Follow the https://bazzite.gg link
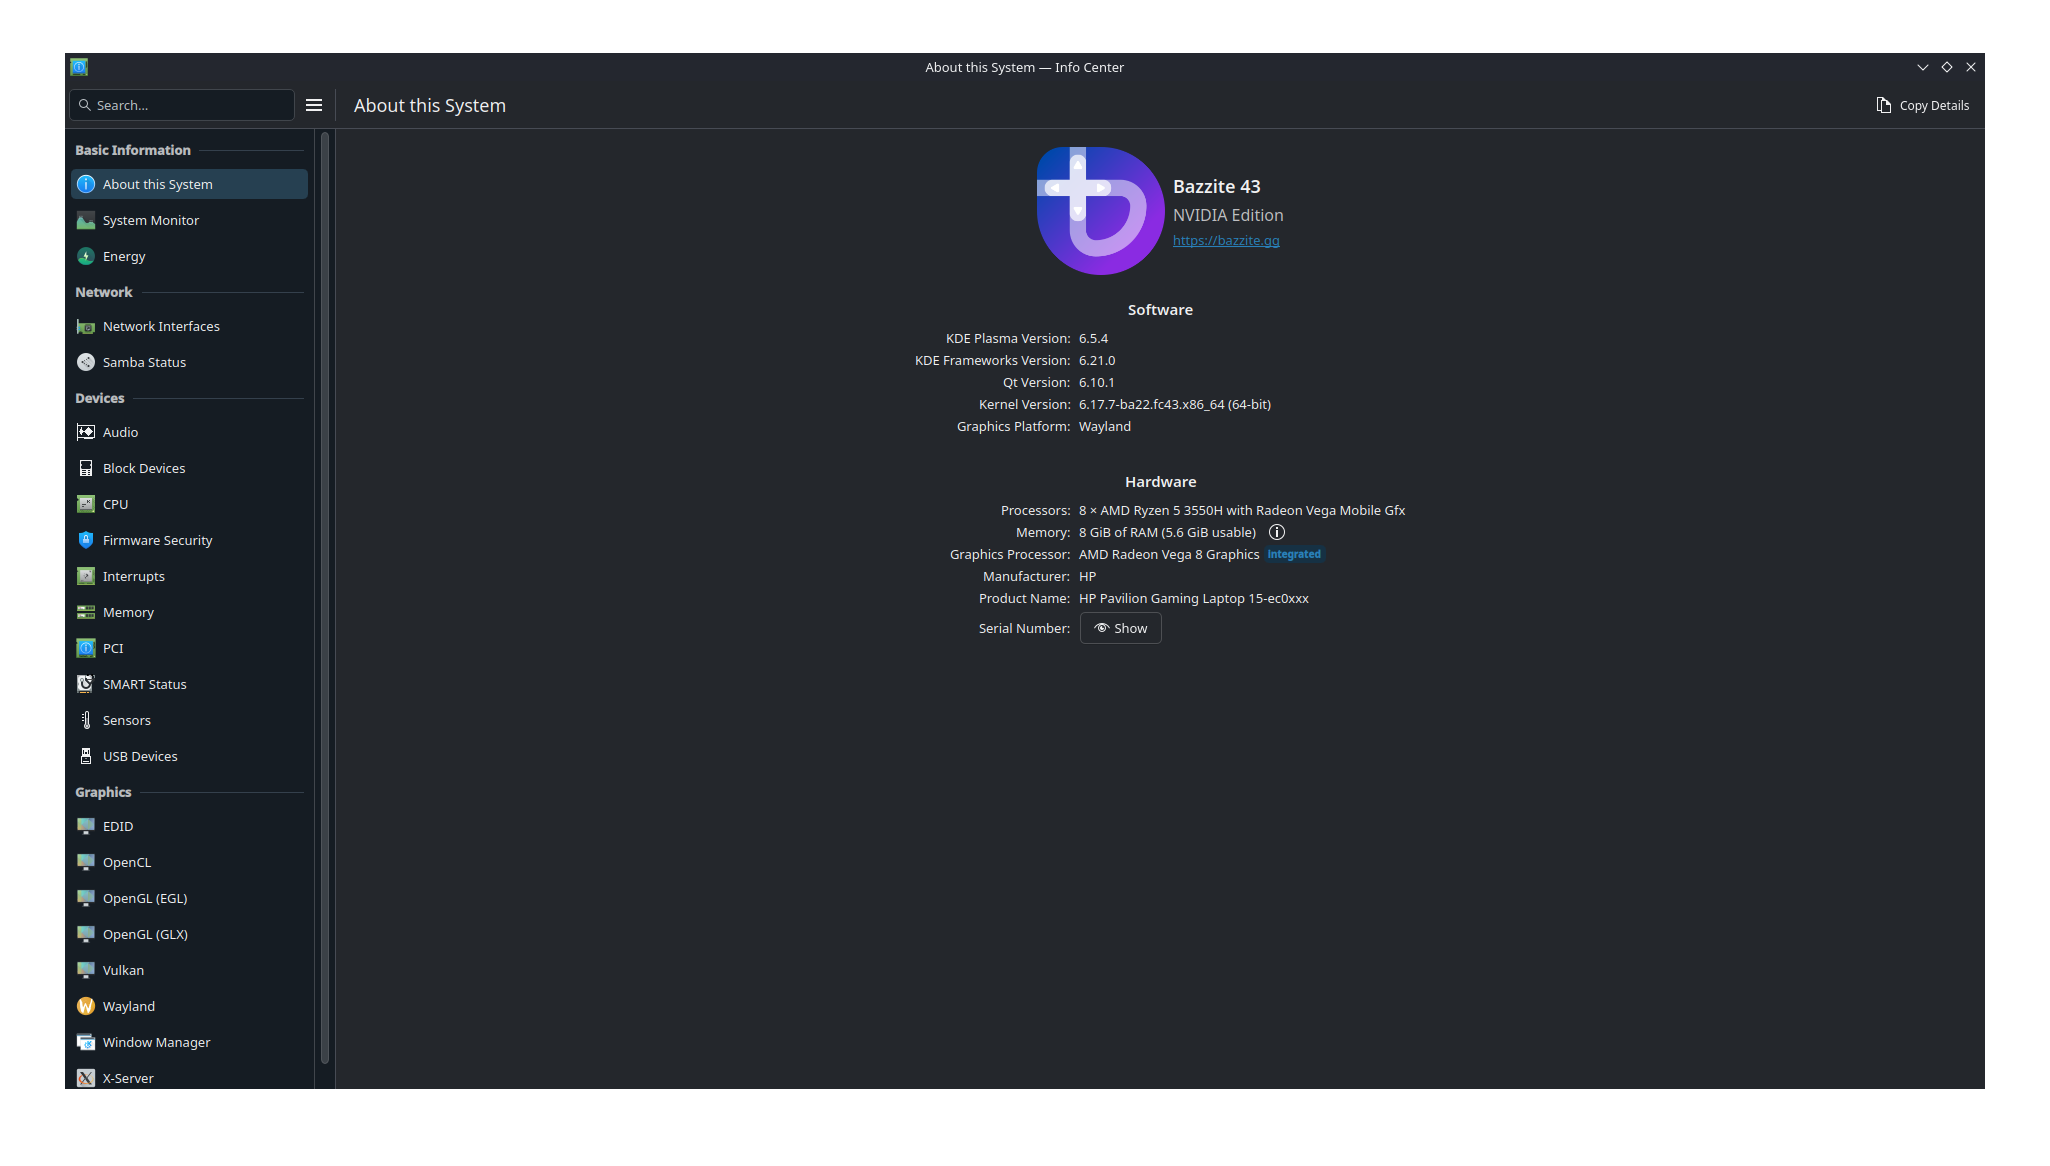Viewport: 2050px width, 1166px height. [x=1226, y=240]
